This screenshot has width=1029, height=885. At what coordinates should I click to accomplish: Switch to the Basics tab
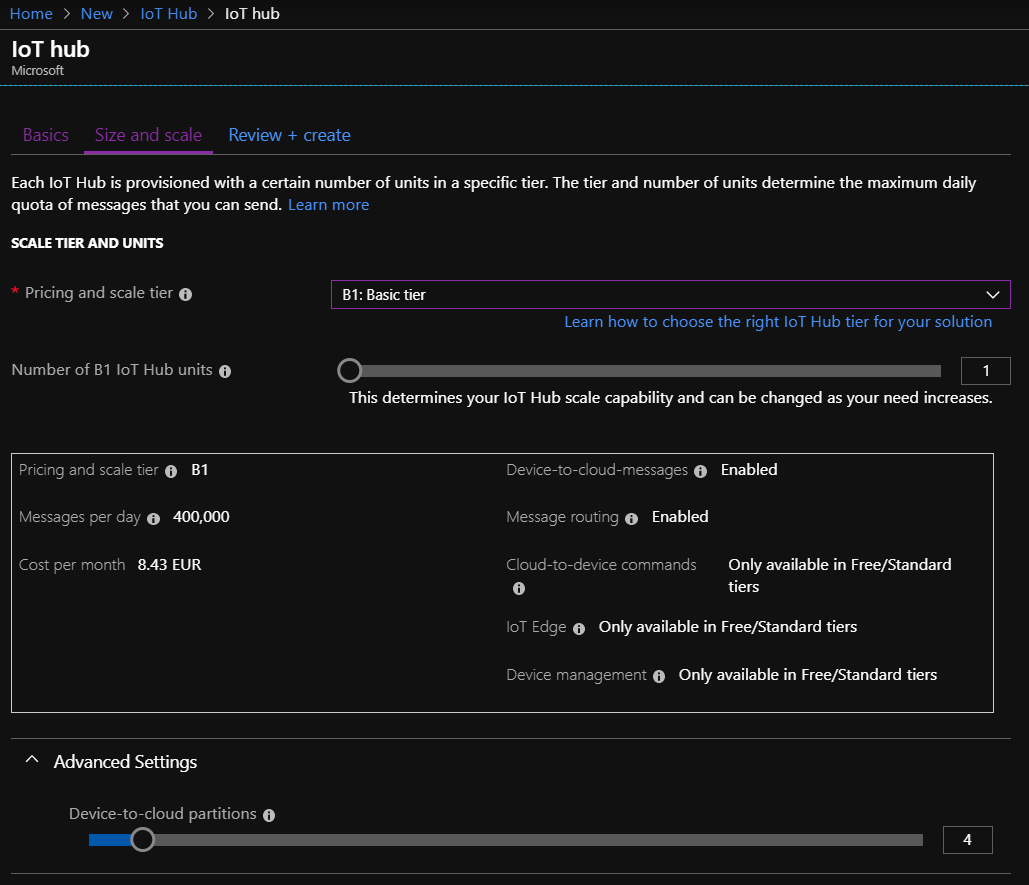pyautogui.click(x=45, y=135)
